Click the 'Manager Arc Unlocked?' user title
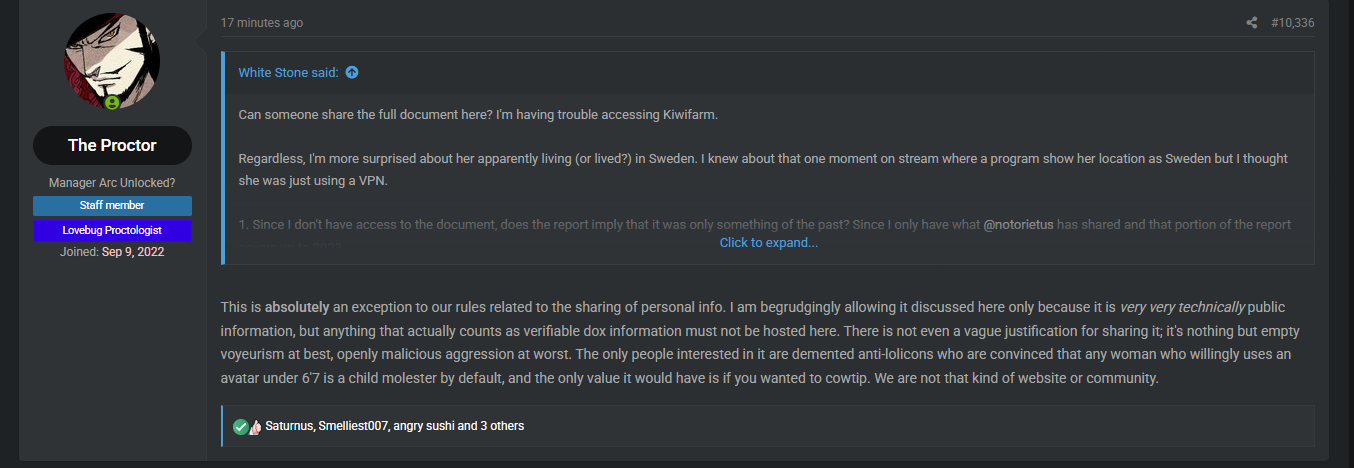 pos(112,183)
